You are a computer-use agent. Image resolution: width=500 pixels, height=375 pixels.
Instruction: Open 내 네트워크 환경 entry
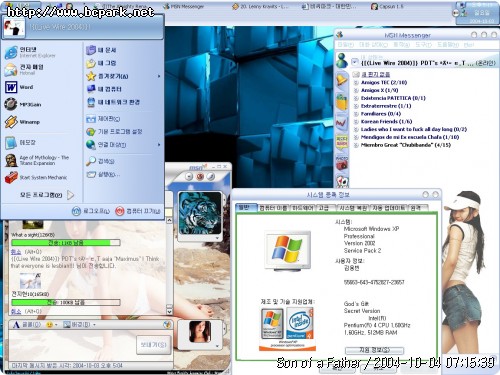coord(113,102)
